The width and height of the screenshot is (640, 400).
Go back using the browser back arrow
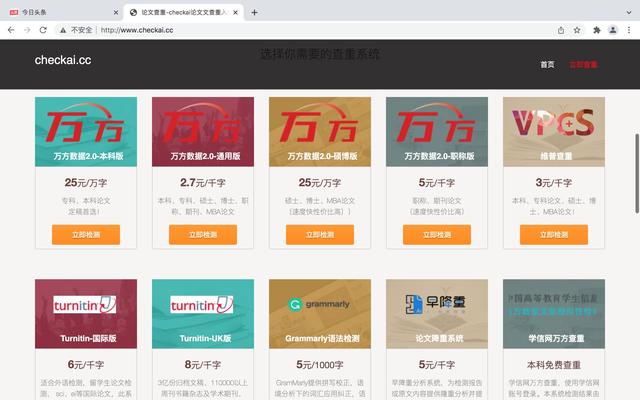11,30
